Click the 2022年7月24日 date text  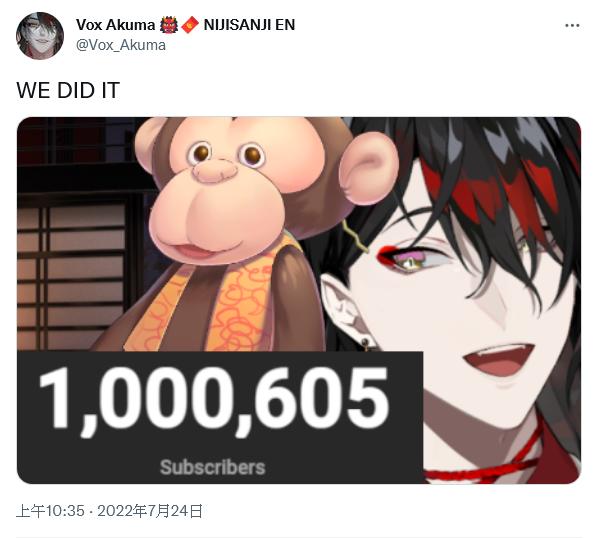click(150, 511)
